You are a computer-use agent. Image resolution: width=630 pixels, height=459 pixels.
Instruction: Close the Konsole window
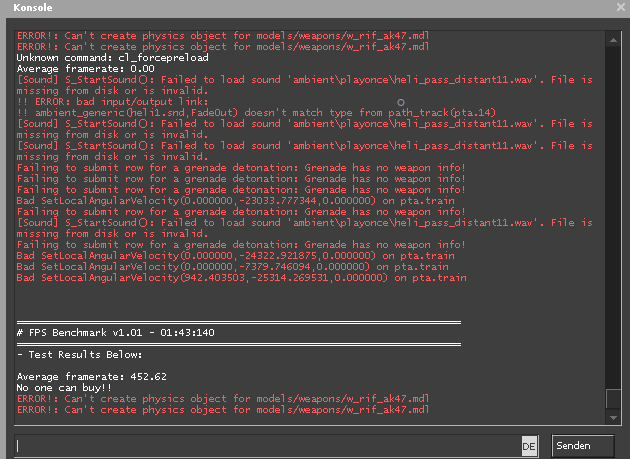621,7
